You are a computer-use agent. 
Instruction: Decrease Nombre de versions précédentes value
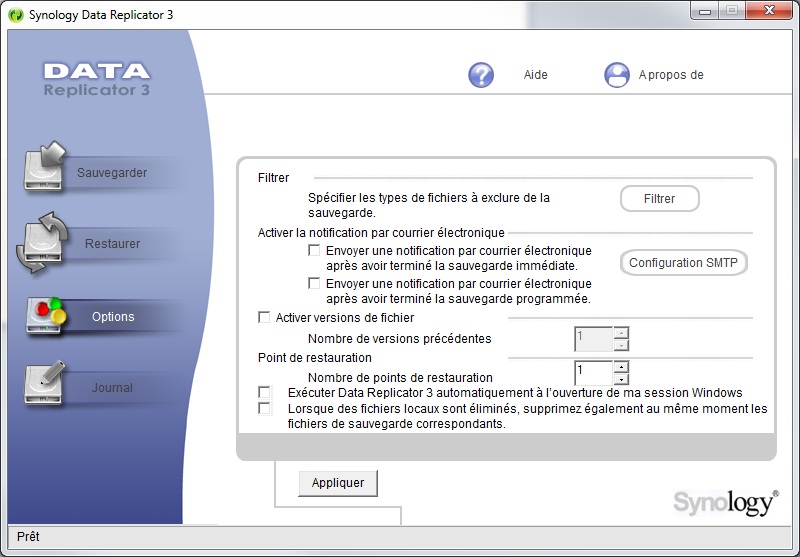(x=621, y=345)
